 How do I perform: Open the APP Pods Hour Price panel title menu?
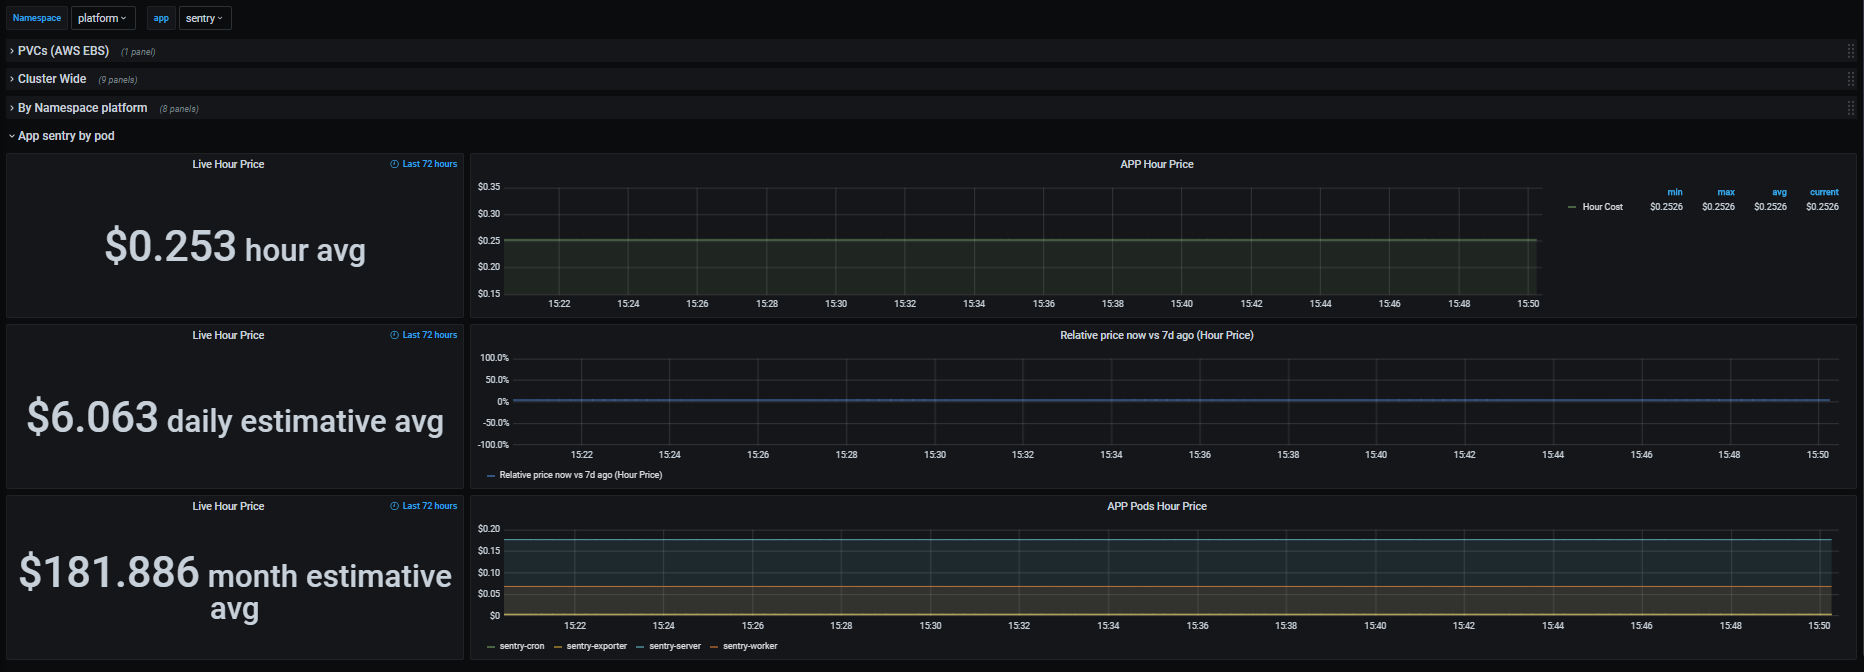(1156, 506)
